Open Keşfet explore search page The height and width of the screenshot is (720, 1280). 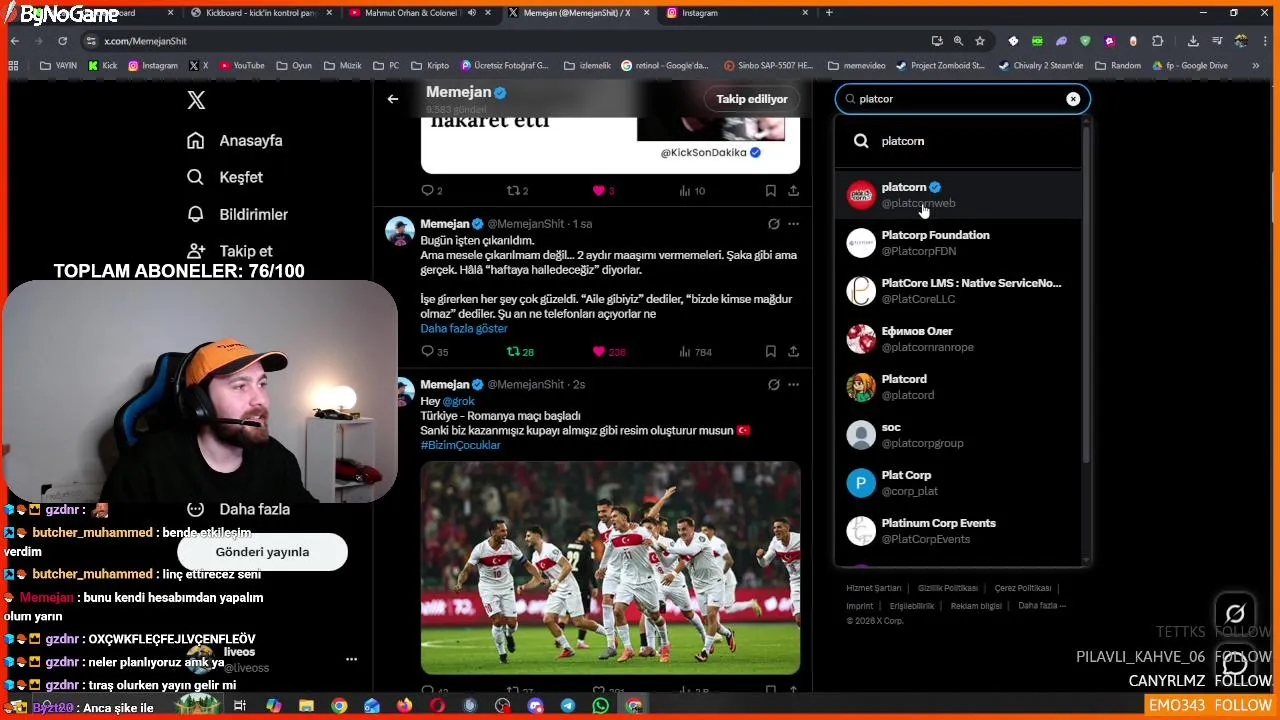click(x=225, y=177)
